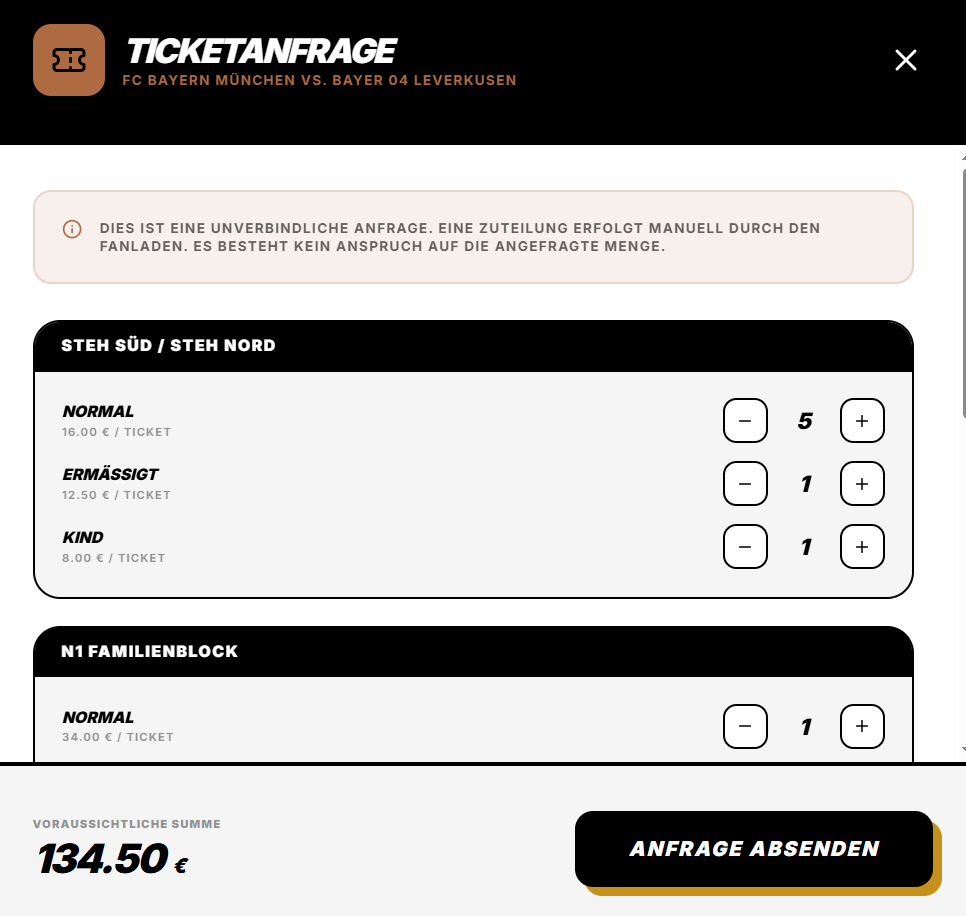This screenshot has height=916, width=966.
Task: Submit request with Anfrage Absenden button
Action: (x=753, y=849)
